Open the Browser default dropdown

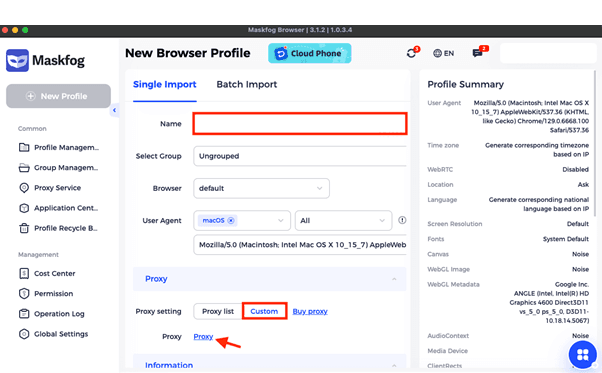pyautogui.click(x=261, y=188)
